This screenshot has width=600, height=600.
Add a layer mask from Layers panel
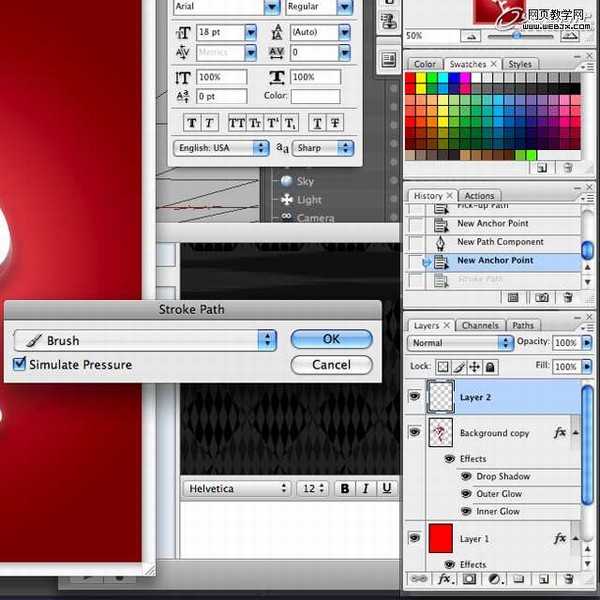coord(468,578)
